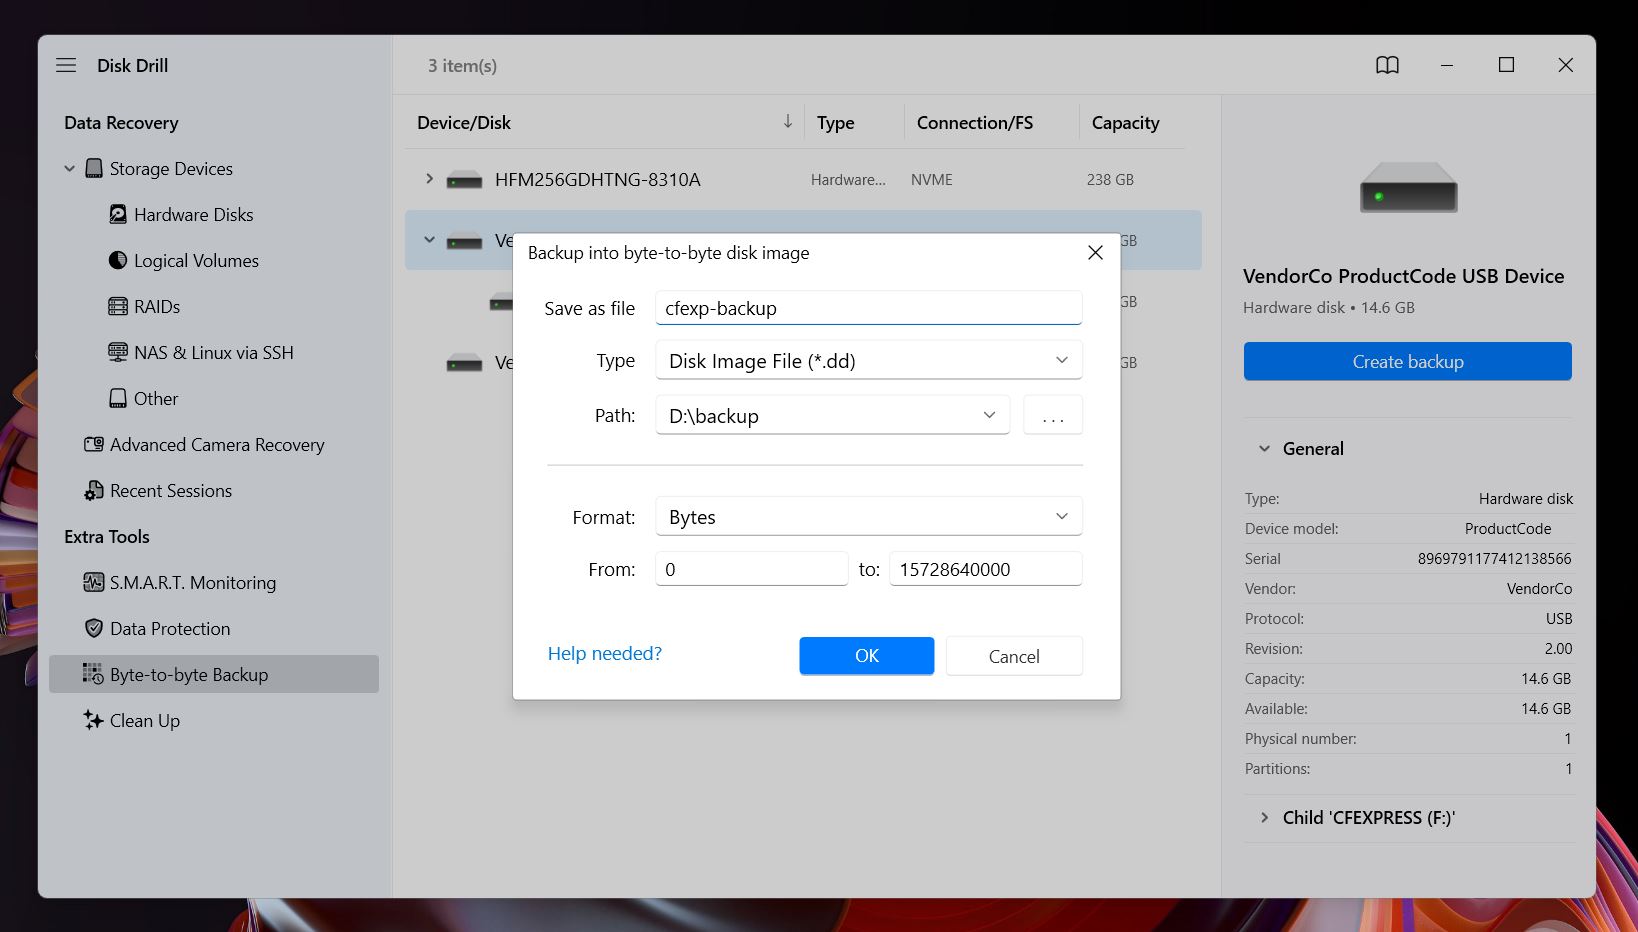Collapse the Storage Devices tree
The image size is (1638, 932).
pos(69,169)
